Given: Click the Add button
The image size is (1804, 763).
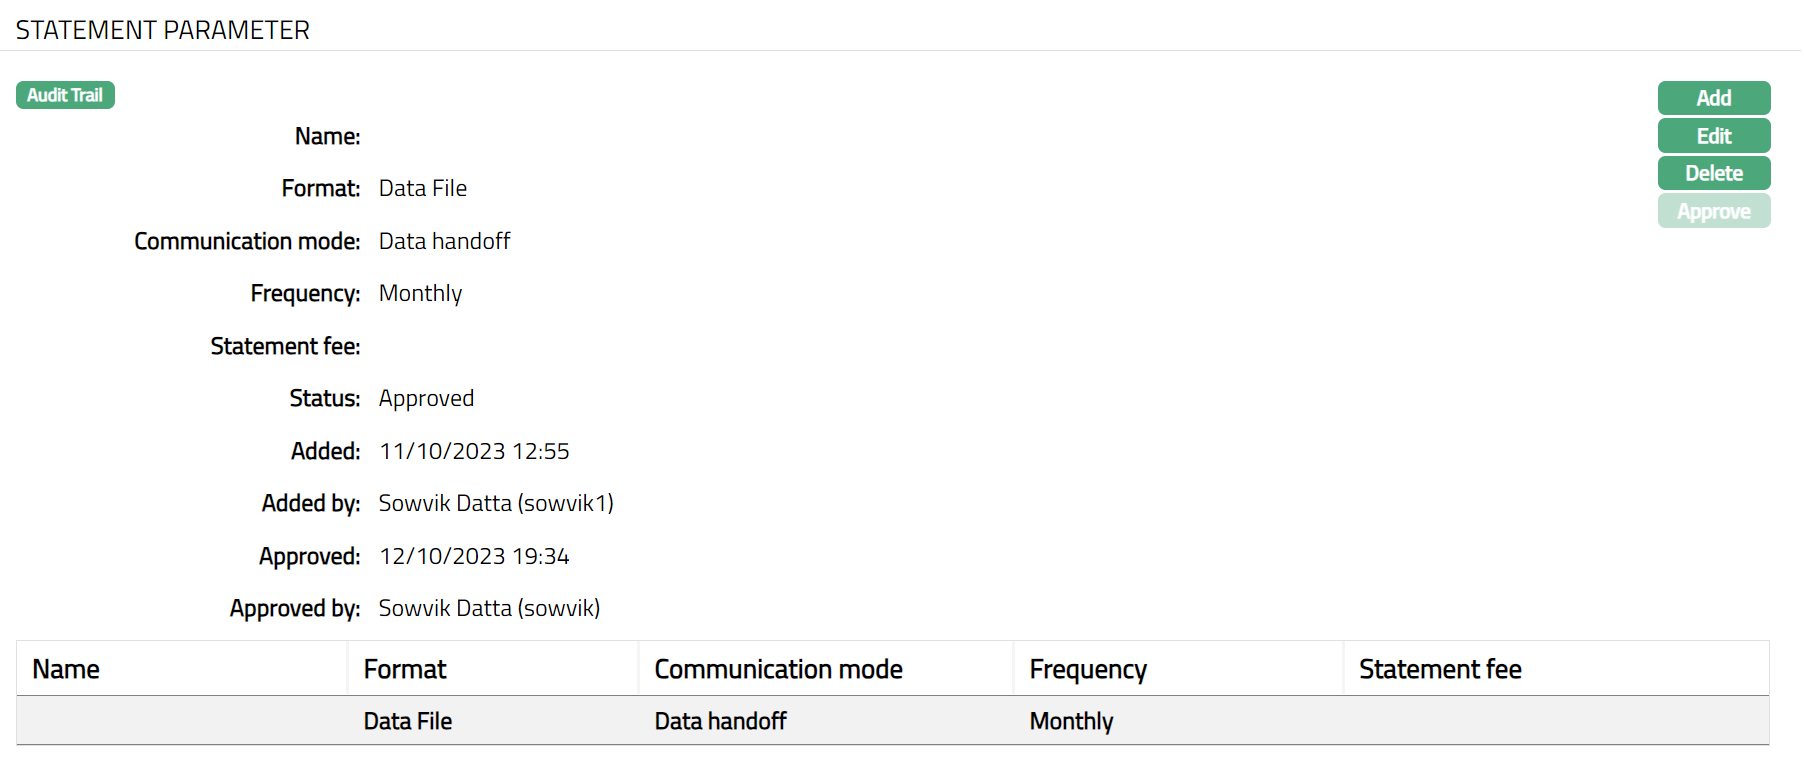Looking at the screenshot, I should 1713,98.
